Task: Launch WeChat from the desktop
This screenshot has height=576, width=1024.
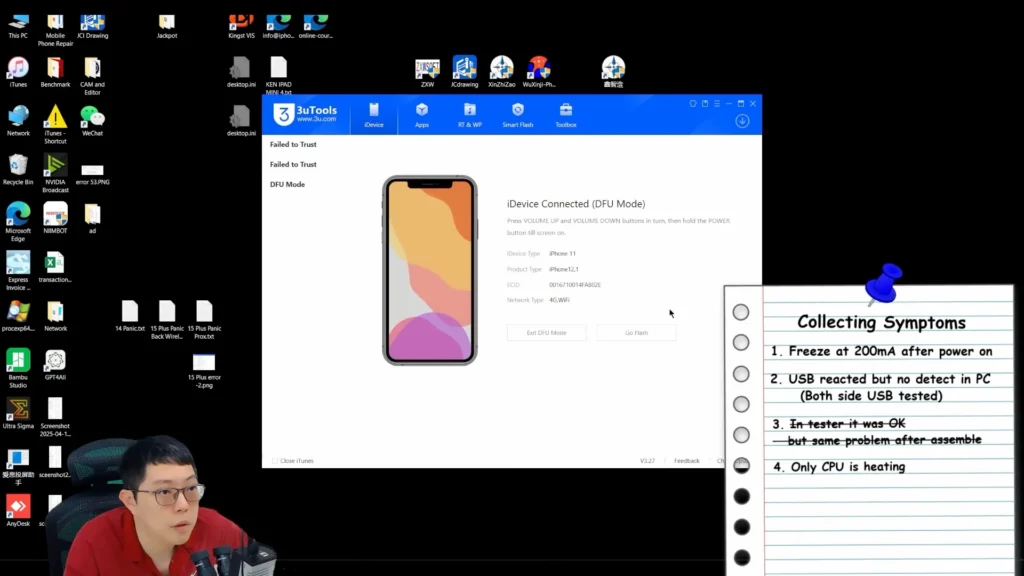Action: pos(92,121)
